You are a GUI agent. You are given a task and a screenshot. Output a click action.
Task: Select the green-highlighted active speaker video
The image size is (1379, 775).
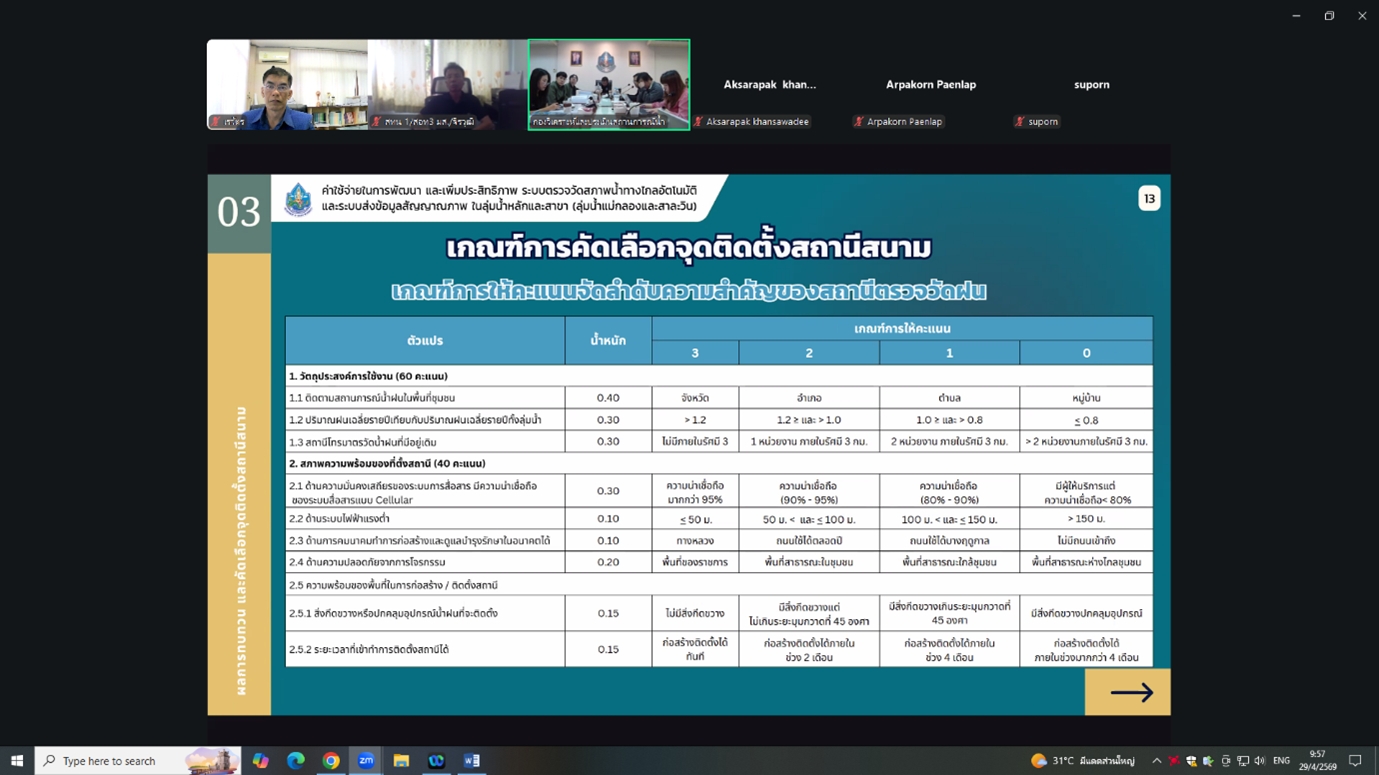608,84
